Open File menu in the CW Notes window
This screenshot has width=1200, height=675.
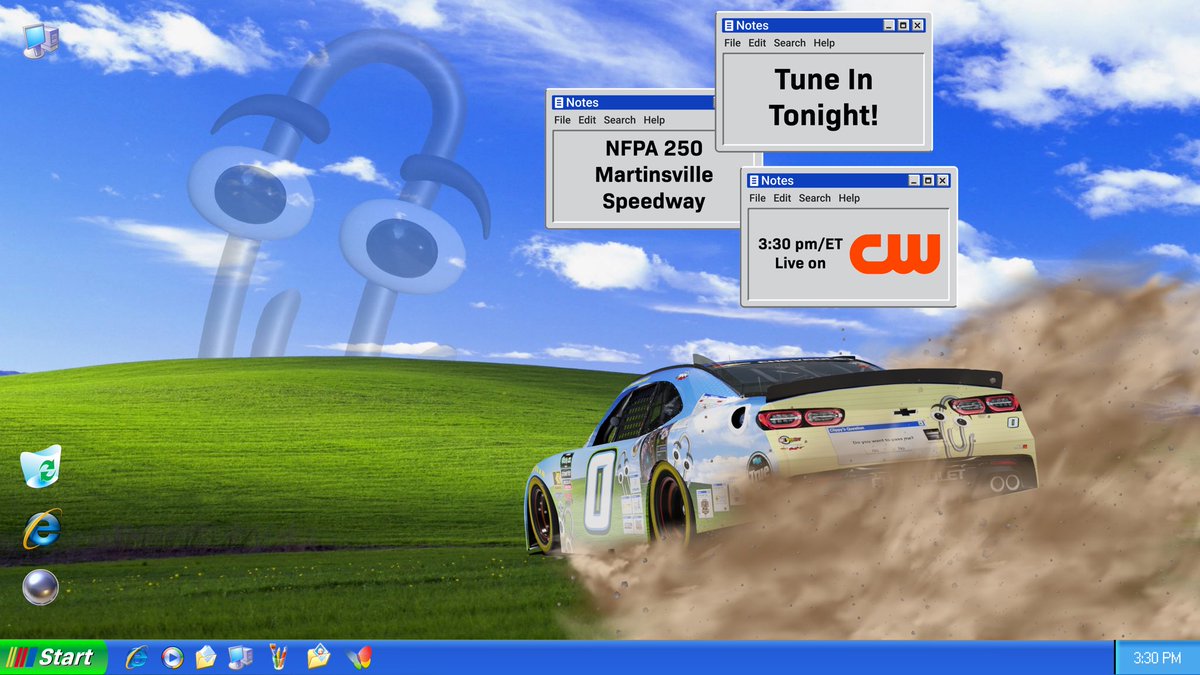757,198
